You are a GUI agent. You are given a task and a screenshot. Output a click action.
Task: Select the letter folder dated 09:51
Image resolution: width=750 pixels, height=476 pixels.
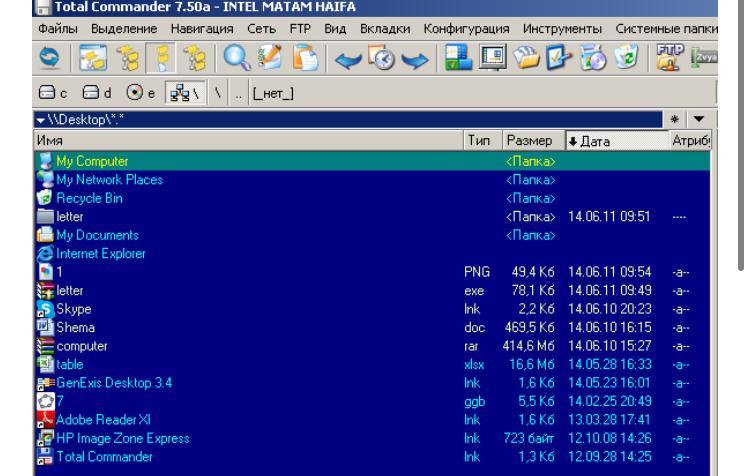pos(372,217)
